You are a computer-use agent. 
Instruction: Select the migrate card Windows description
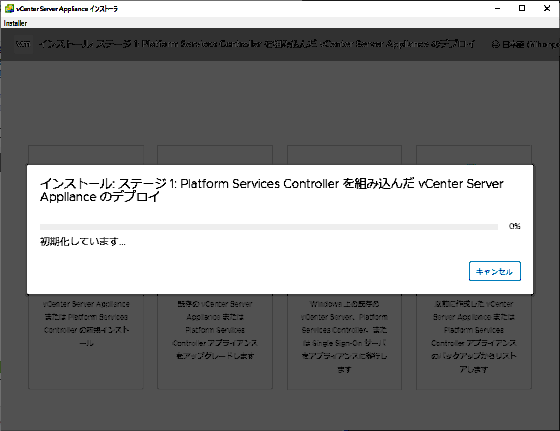click(x=344, y=336)
